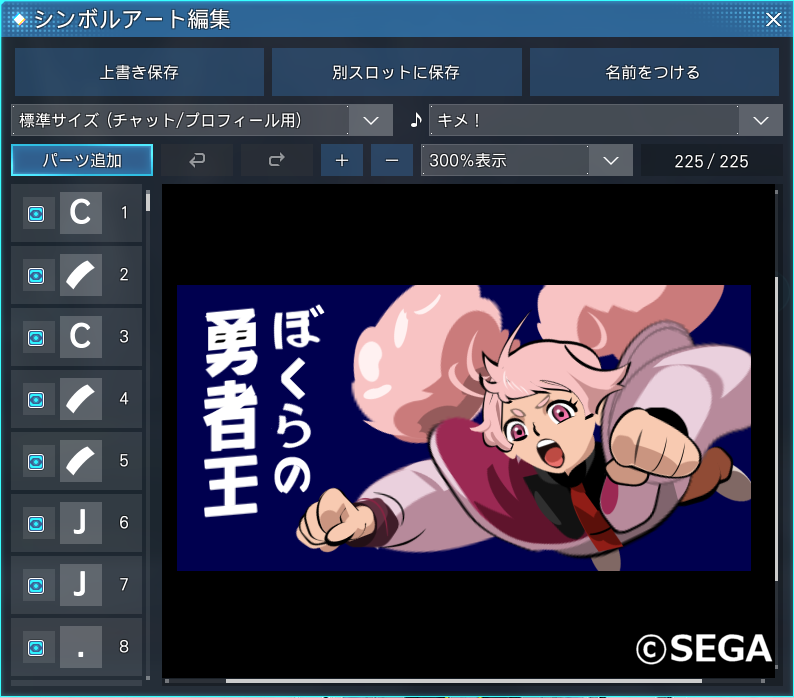
Task: Click the 勇者王 text in canvas
Action: pyautogui.click(x=231, y=414)
